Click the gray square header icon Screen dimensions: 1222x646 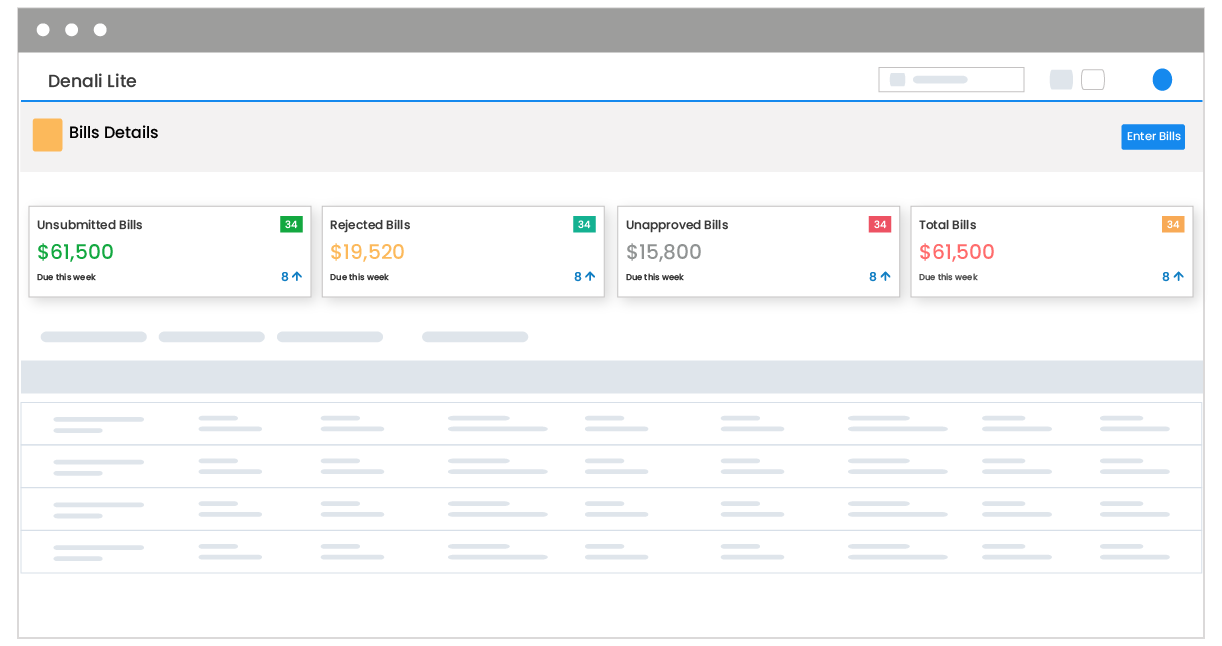tap(1061, 80)
